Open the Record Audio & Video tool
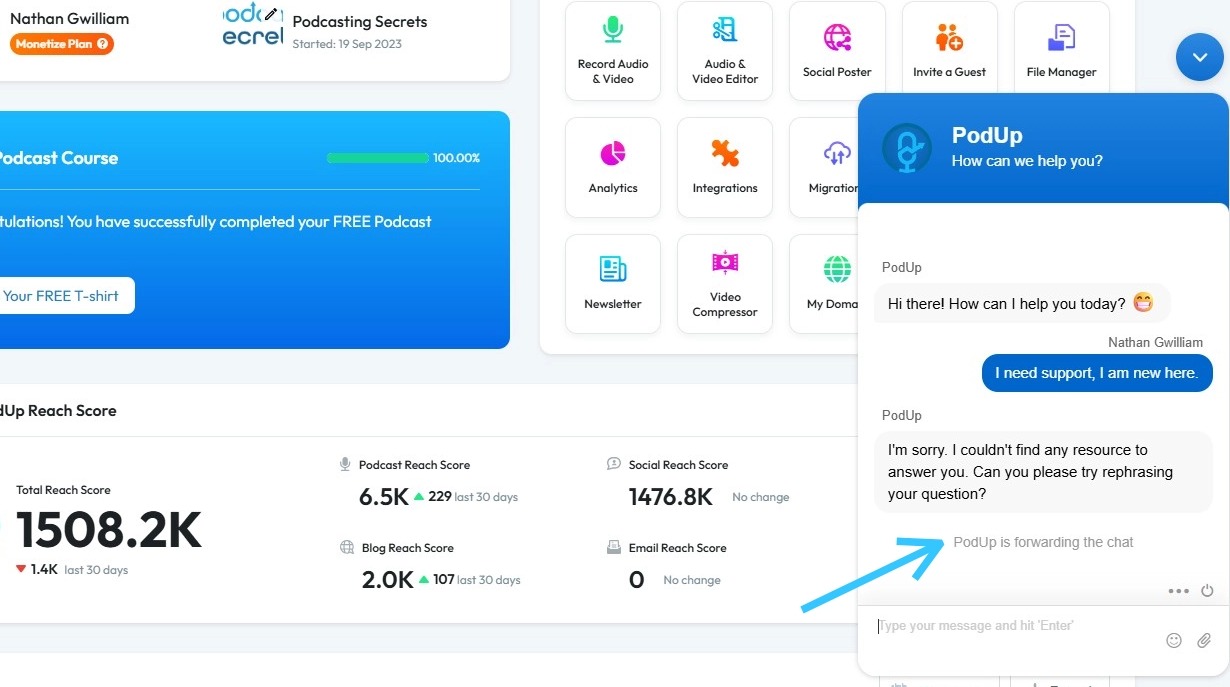Viewport: 1230px width, 687px height. (x=613, y=50)
